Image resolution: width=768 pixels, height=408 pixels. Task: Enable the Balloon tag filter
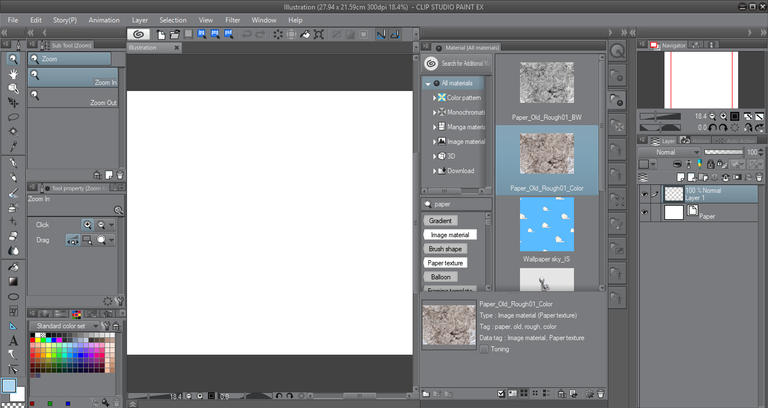440,277
